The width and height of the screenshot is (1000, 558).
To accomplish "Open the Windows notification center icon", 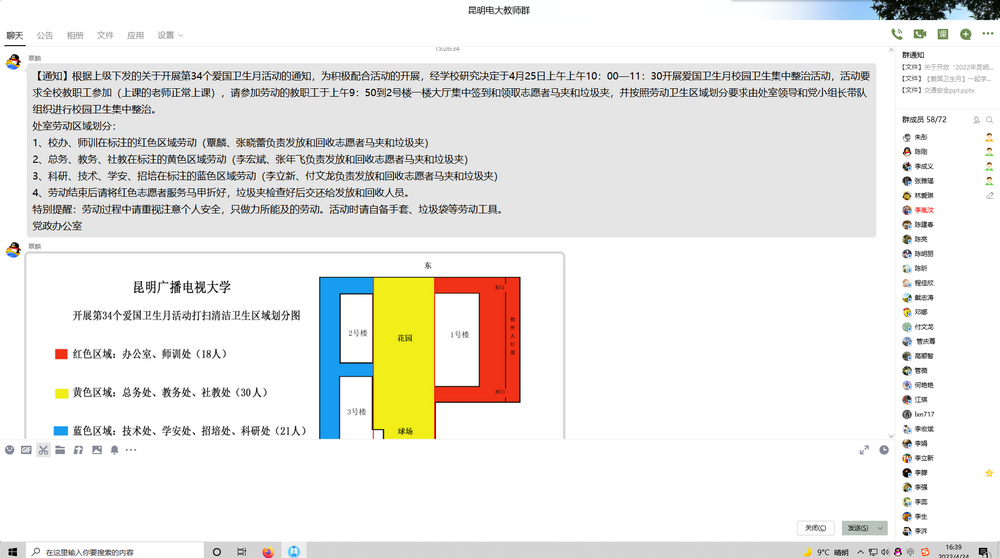I will pyautogui.click(x=984, y=552).
